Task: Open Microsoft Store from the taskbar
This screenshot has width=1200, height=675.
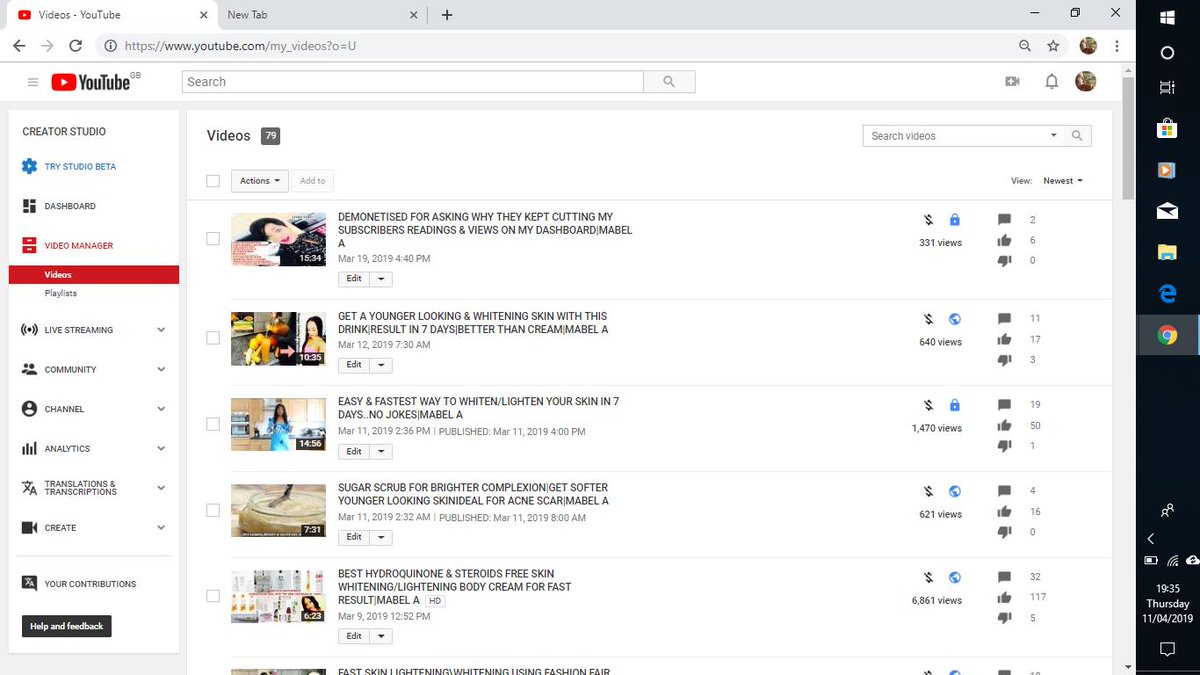Action: pyautogui.click(x=1167, y=128)
